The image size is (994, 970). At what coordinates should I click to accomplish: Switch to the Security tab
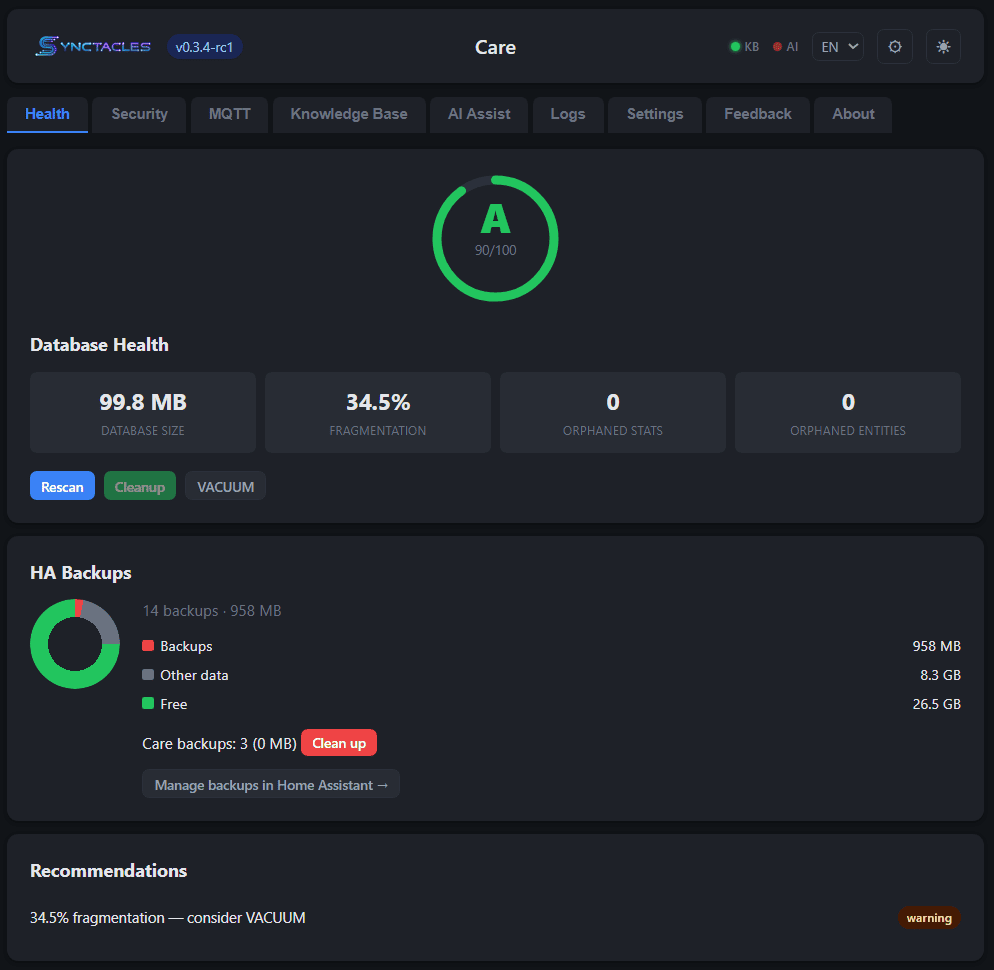pos(138,114)
